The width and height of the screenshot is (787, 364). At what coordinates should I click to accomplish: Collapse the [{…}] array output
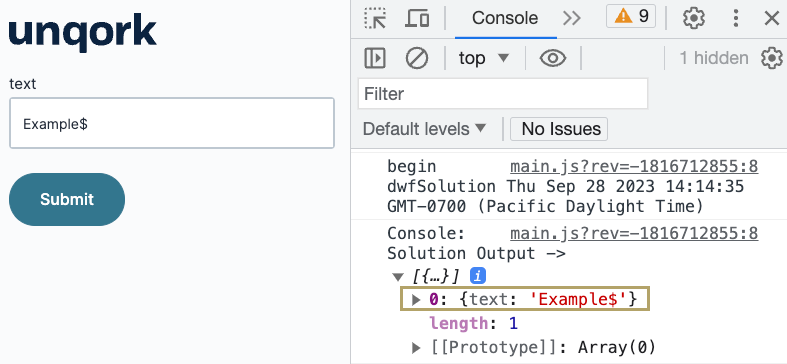pos(398,276)
